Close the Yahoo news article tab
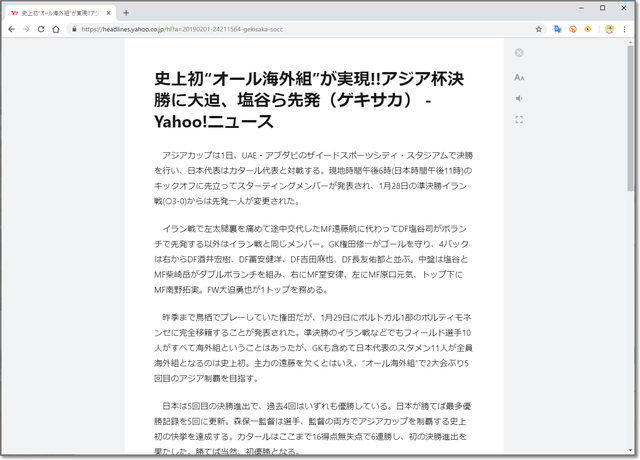 tap(109, 12)
